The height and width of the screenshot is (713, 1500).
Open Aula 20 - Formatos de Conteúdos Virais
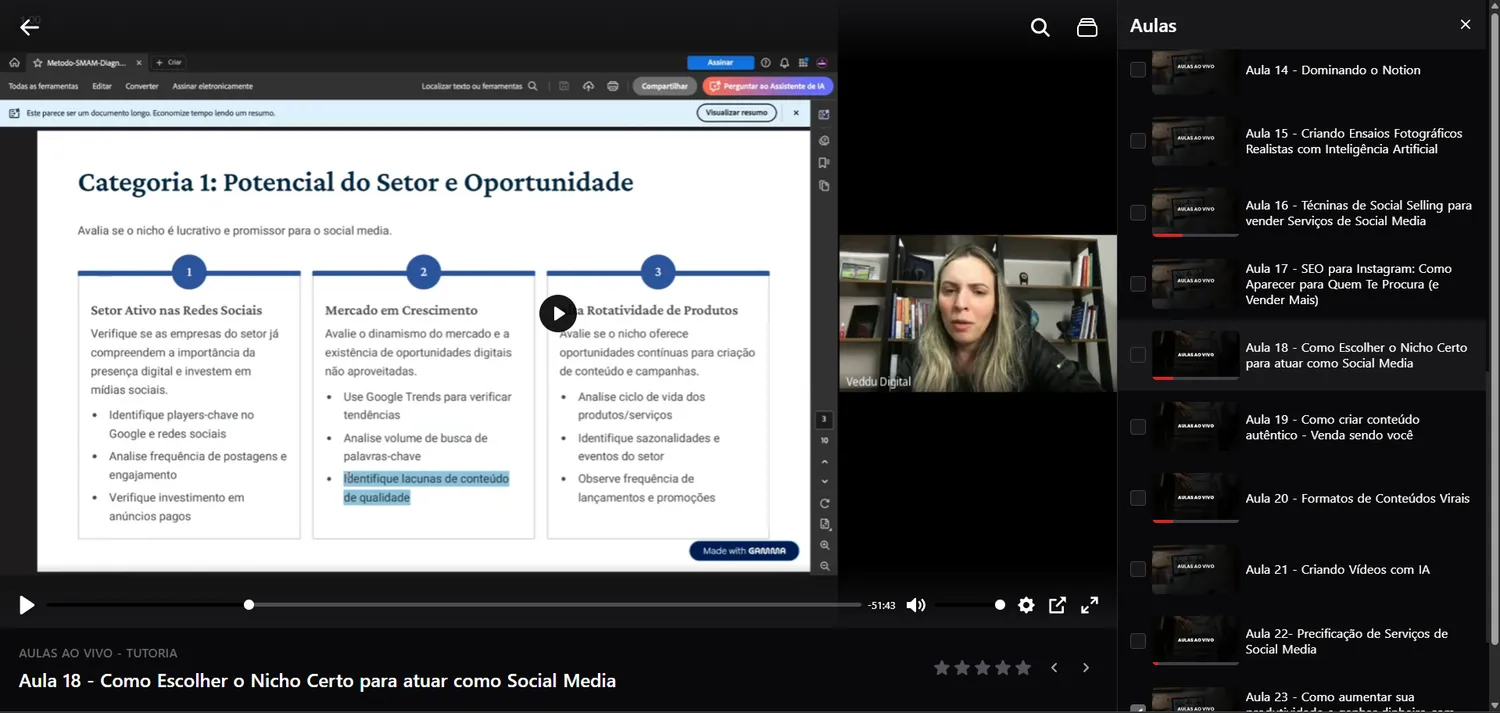click(1358, 498)
